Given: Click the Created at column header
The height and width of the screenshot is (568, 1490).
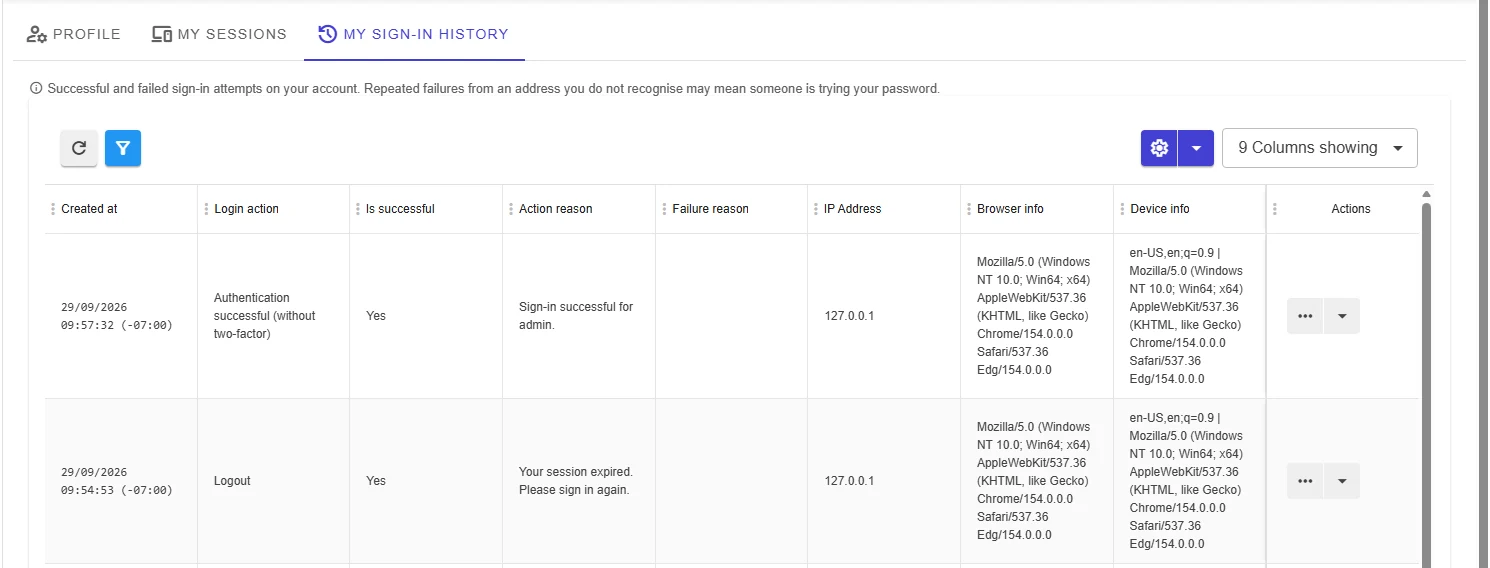Looking at the screenshot, I should 89,209.
